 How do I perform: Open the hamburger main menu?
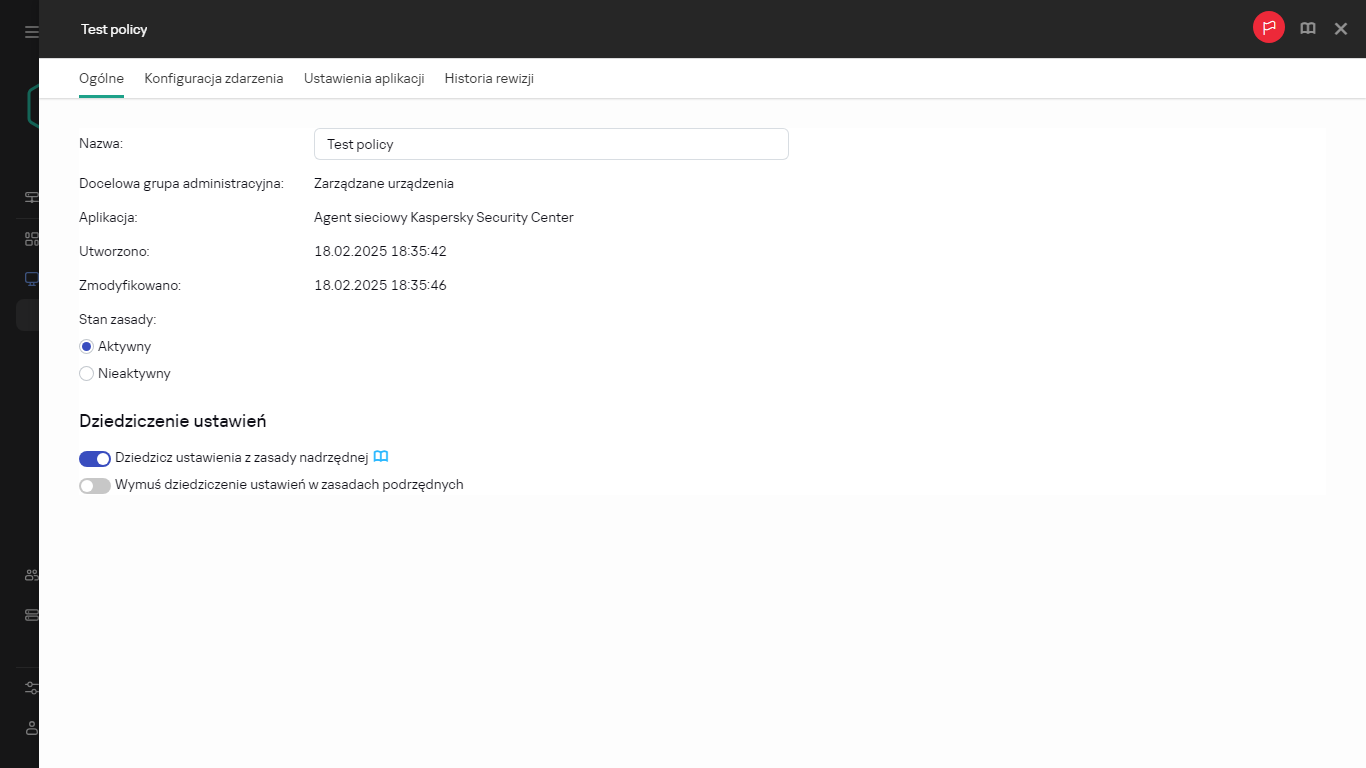coord(31,32)
